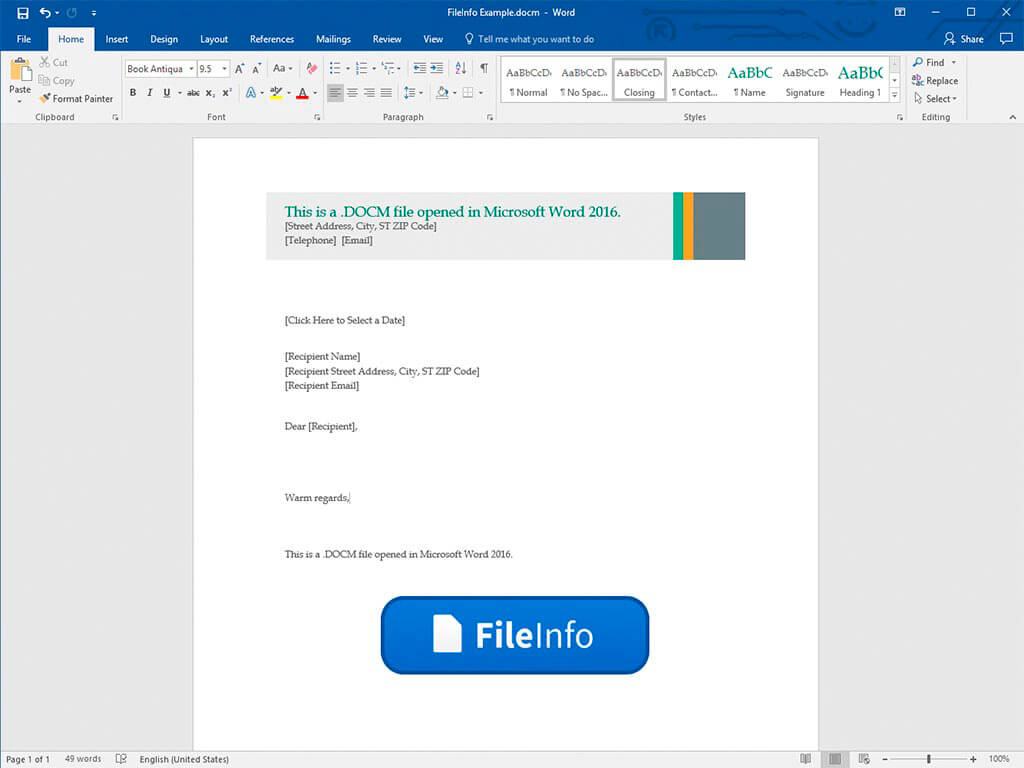The width and height of the screenshot is (1024, 768).
Task: Center-align the paragraph text
Action: coord(352,93)
